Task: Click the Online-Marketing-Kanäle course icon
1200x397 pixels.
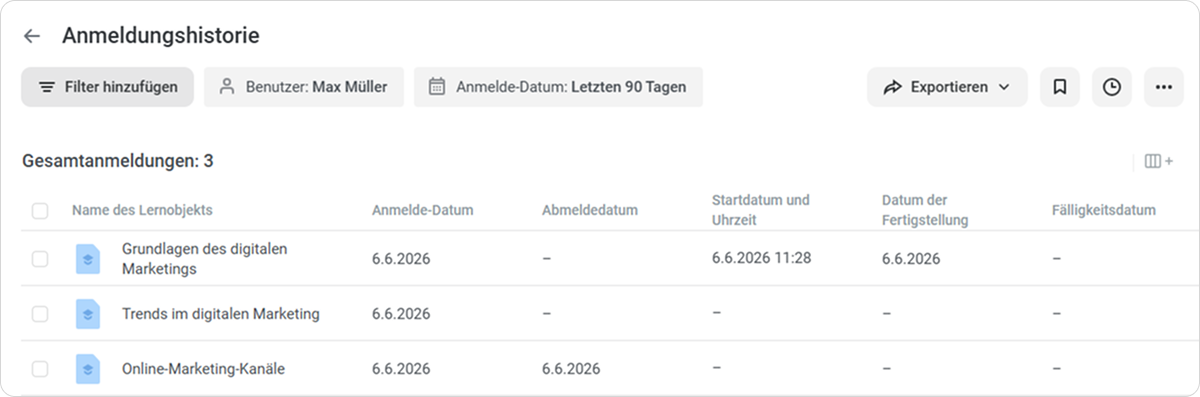Action: coord(88,369)
